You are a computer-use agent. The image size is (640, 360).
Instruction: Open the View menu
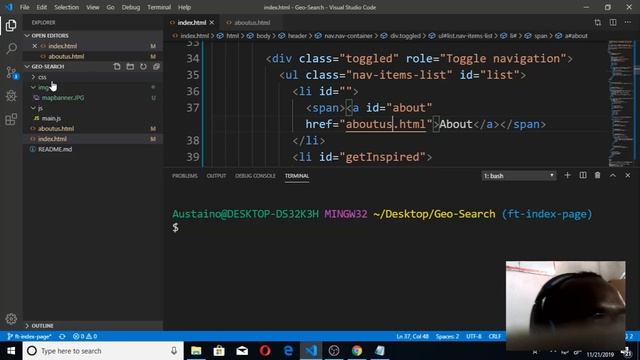coord(93,7)
